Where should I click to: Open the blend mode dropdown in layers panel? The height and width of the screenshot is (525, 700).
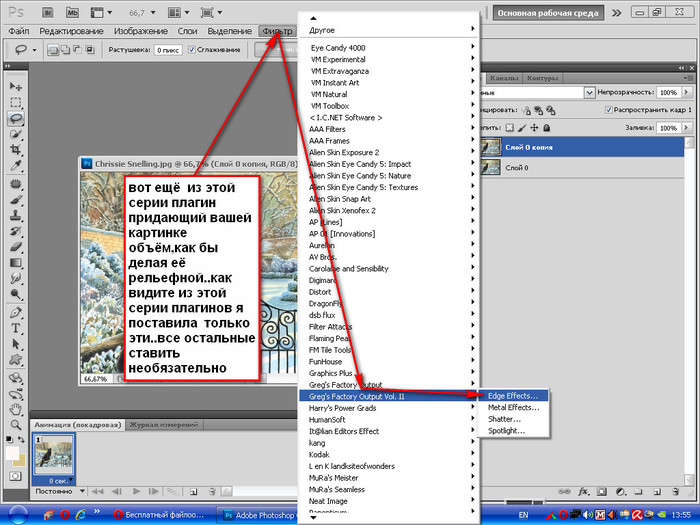tap(589, 93)
